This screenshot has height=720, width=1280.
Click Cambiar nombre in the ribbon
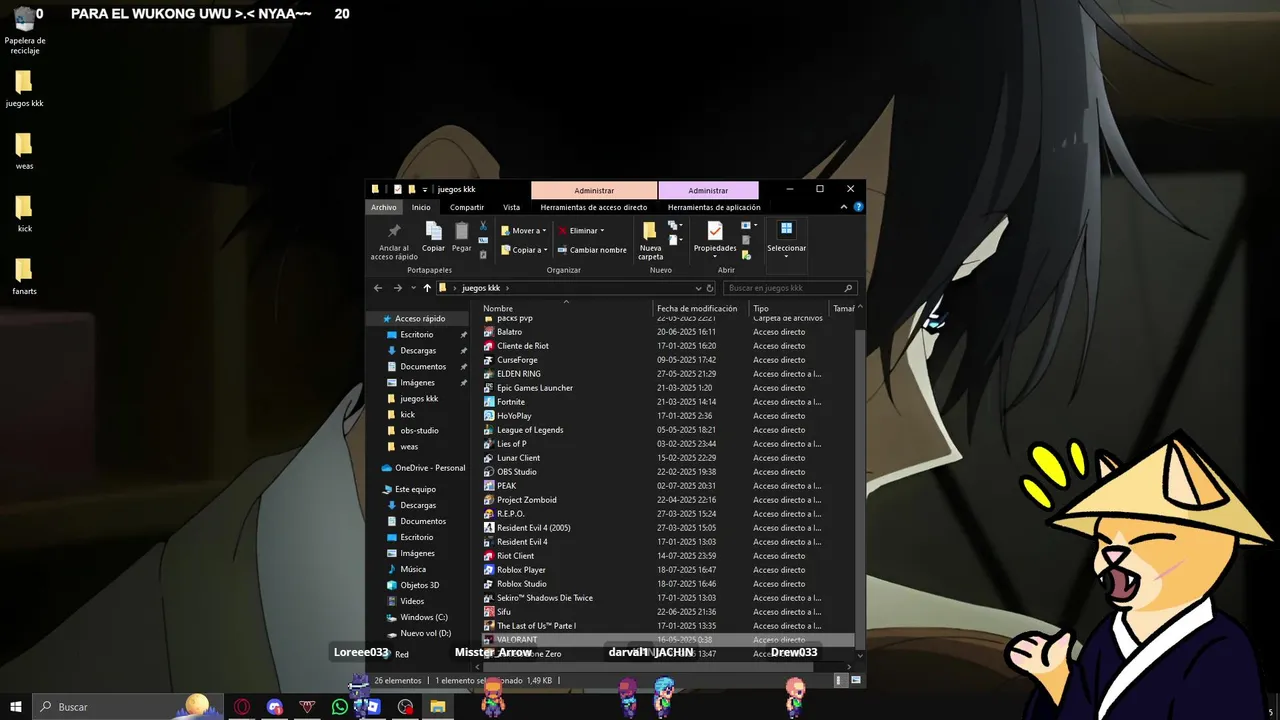coord(592,250)
